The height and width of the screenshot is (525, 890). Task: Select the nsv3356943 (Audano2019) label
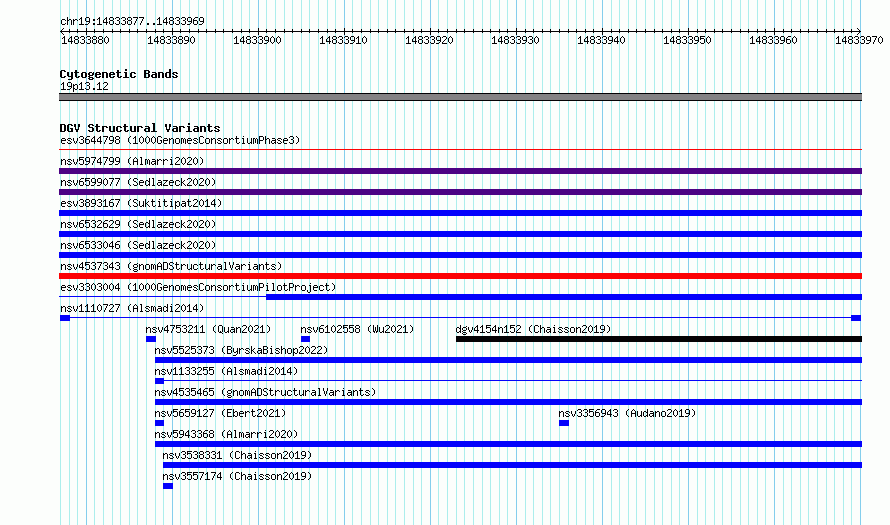(627, 413)
